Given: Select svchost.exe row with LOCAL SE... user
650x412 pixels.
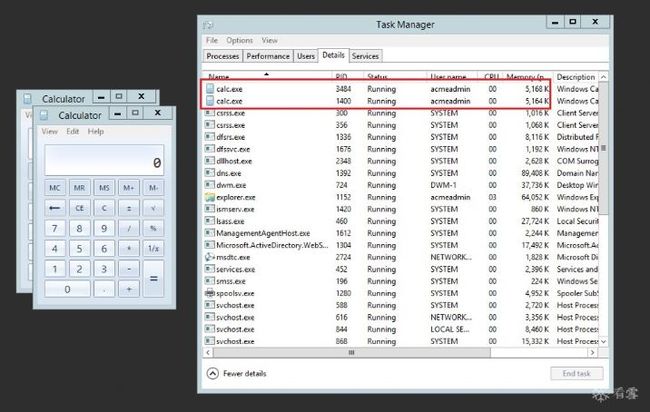Looking at the screenshot, I should tap(401, 329).
